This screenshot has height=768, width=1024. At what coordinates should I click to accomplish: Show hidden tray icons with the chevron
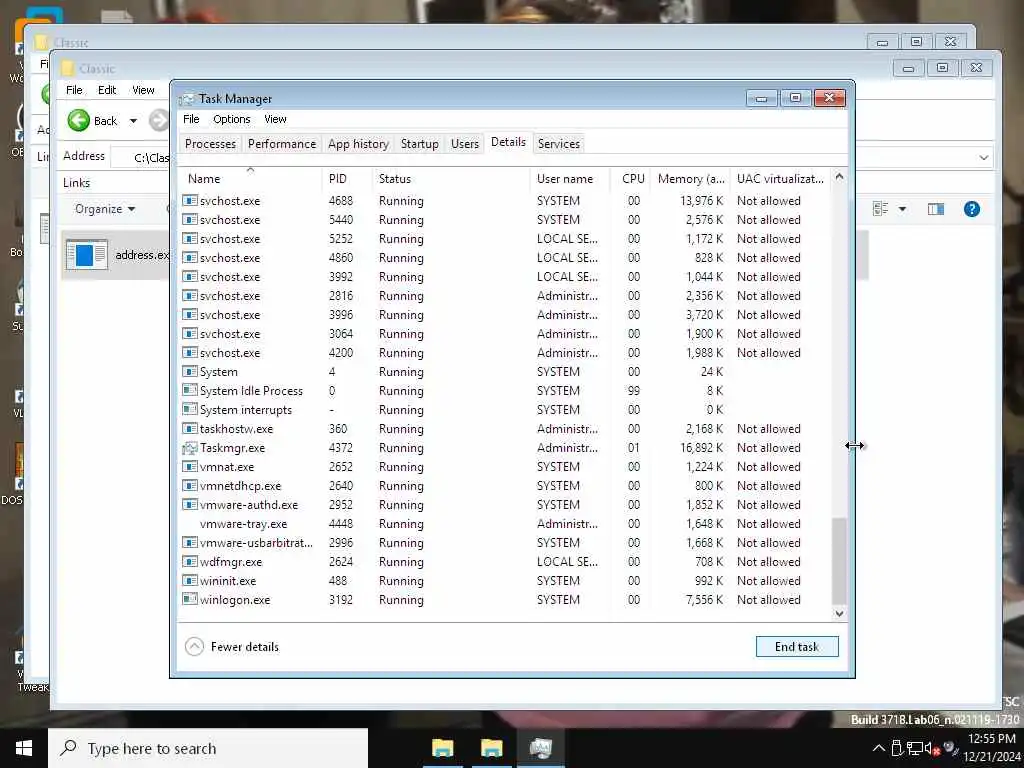[879, 748]
